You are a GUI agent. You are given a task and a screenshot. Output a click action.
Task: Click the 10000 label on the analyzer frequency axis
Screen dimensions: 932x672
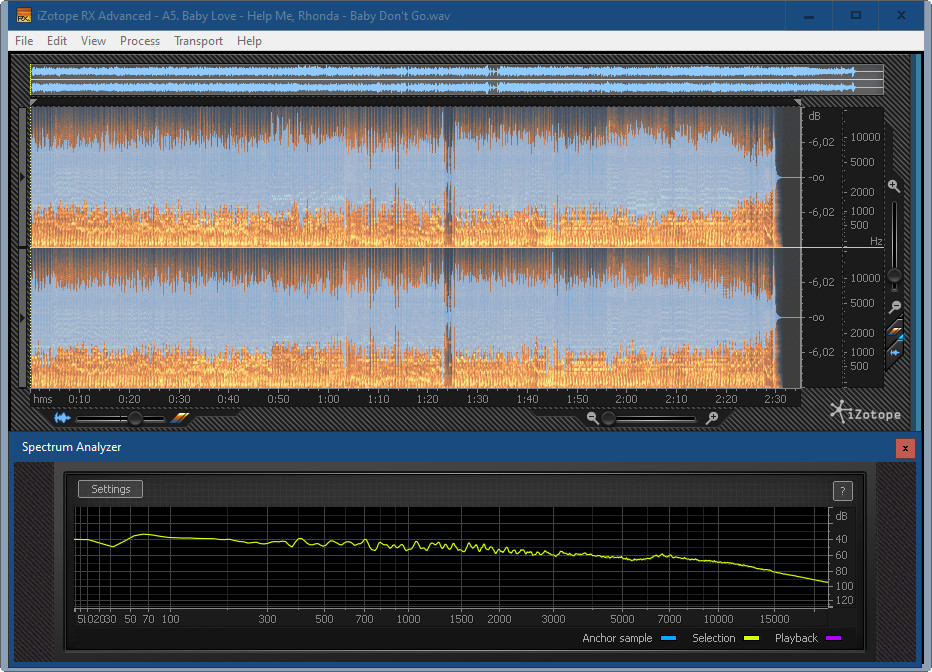click(718, 619)
